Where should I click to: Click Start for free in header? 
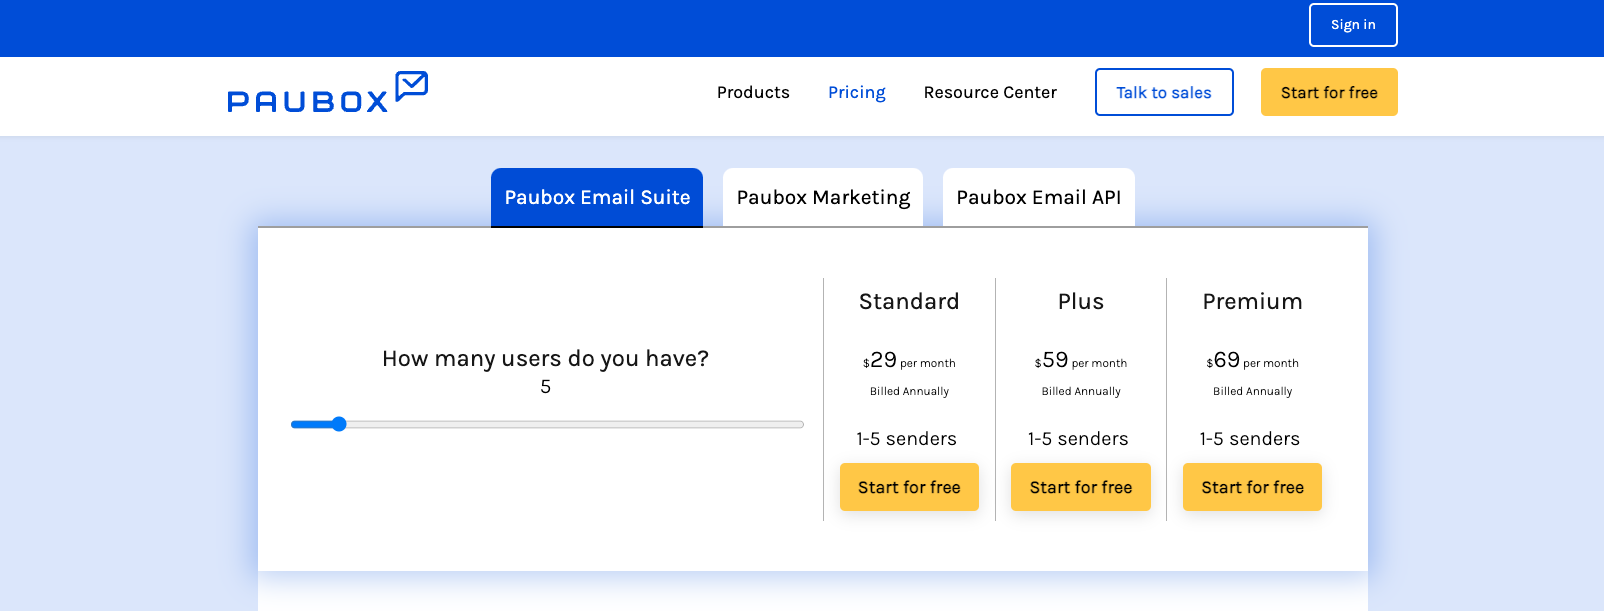1329,92
